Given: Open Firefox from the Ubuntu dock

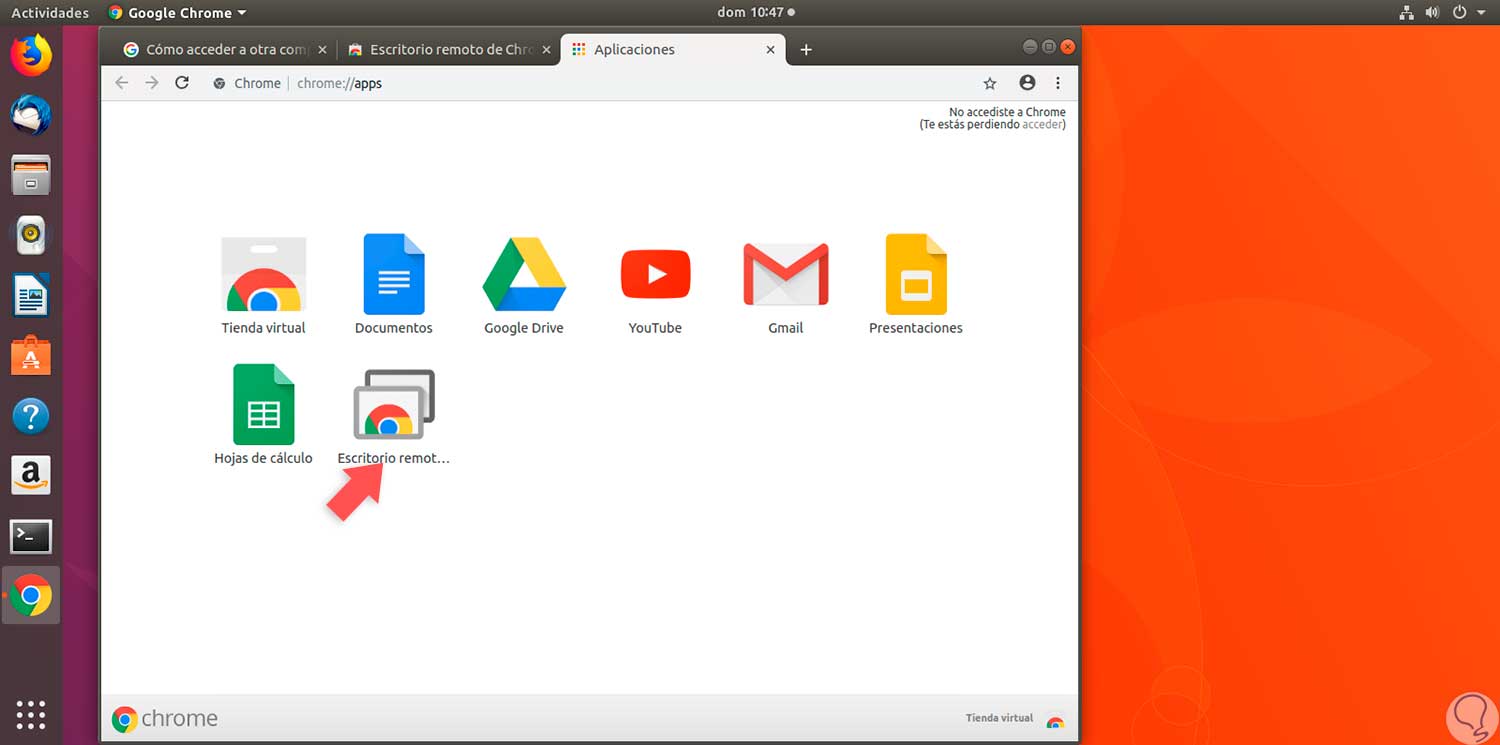Looking at the screenshot, I should (31, 56).
